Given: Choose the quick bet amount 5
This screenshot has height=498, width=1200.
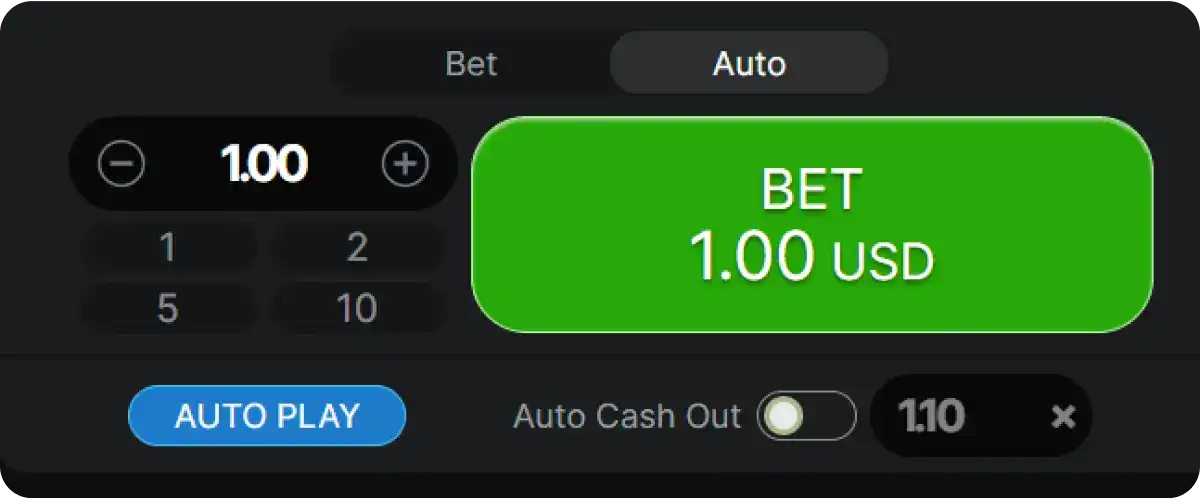Looking at the screenshot, I should (x=168, y=309).
